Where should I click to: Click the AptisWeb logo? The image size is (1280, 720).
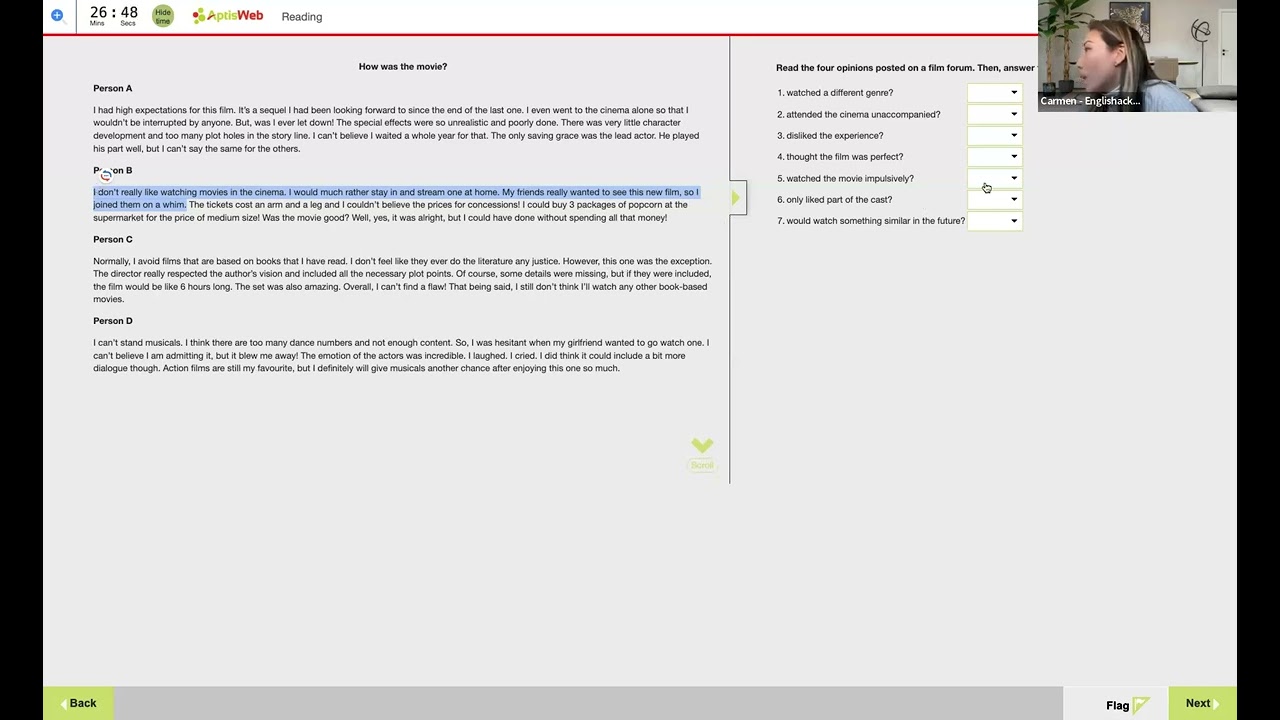[x=228, y=16]
